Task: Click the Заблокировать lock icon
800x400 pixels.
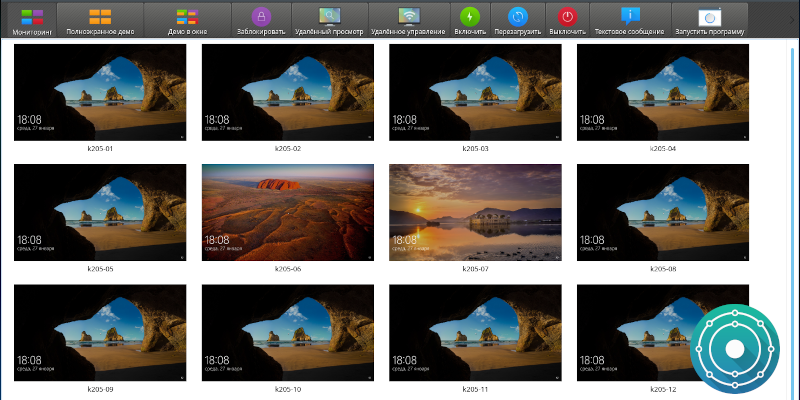Action: [x=261, y=17]
